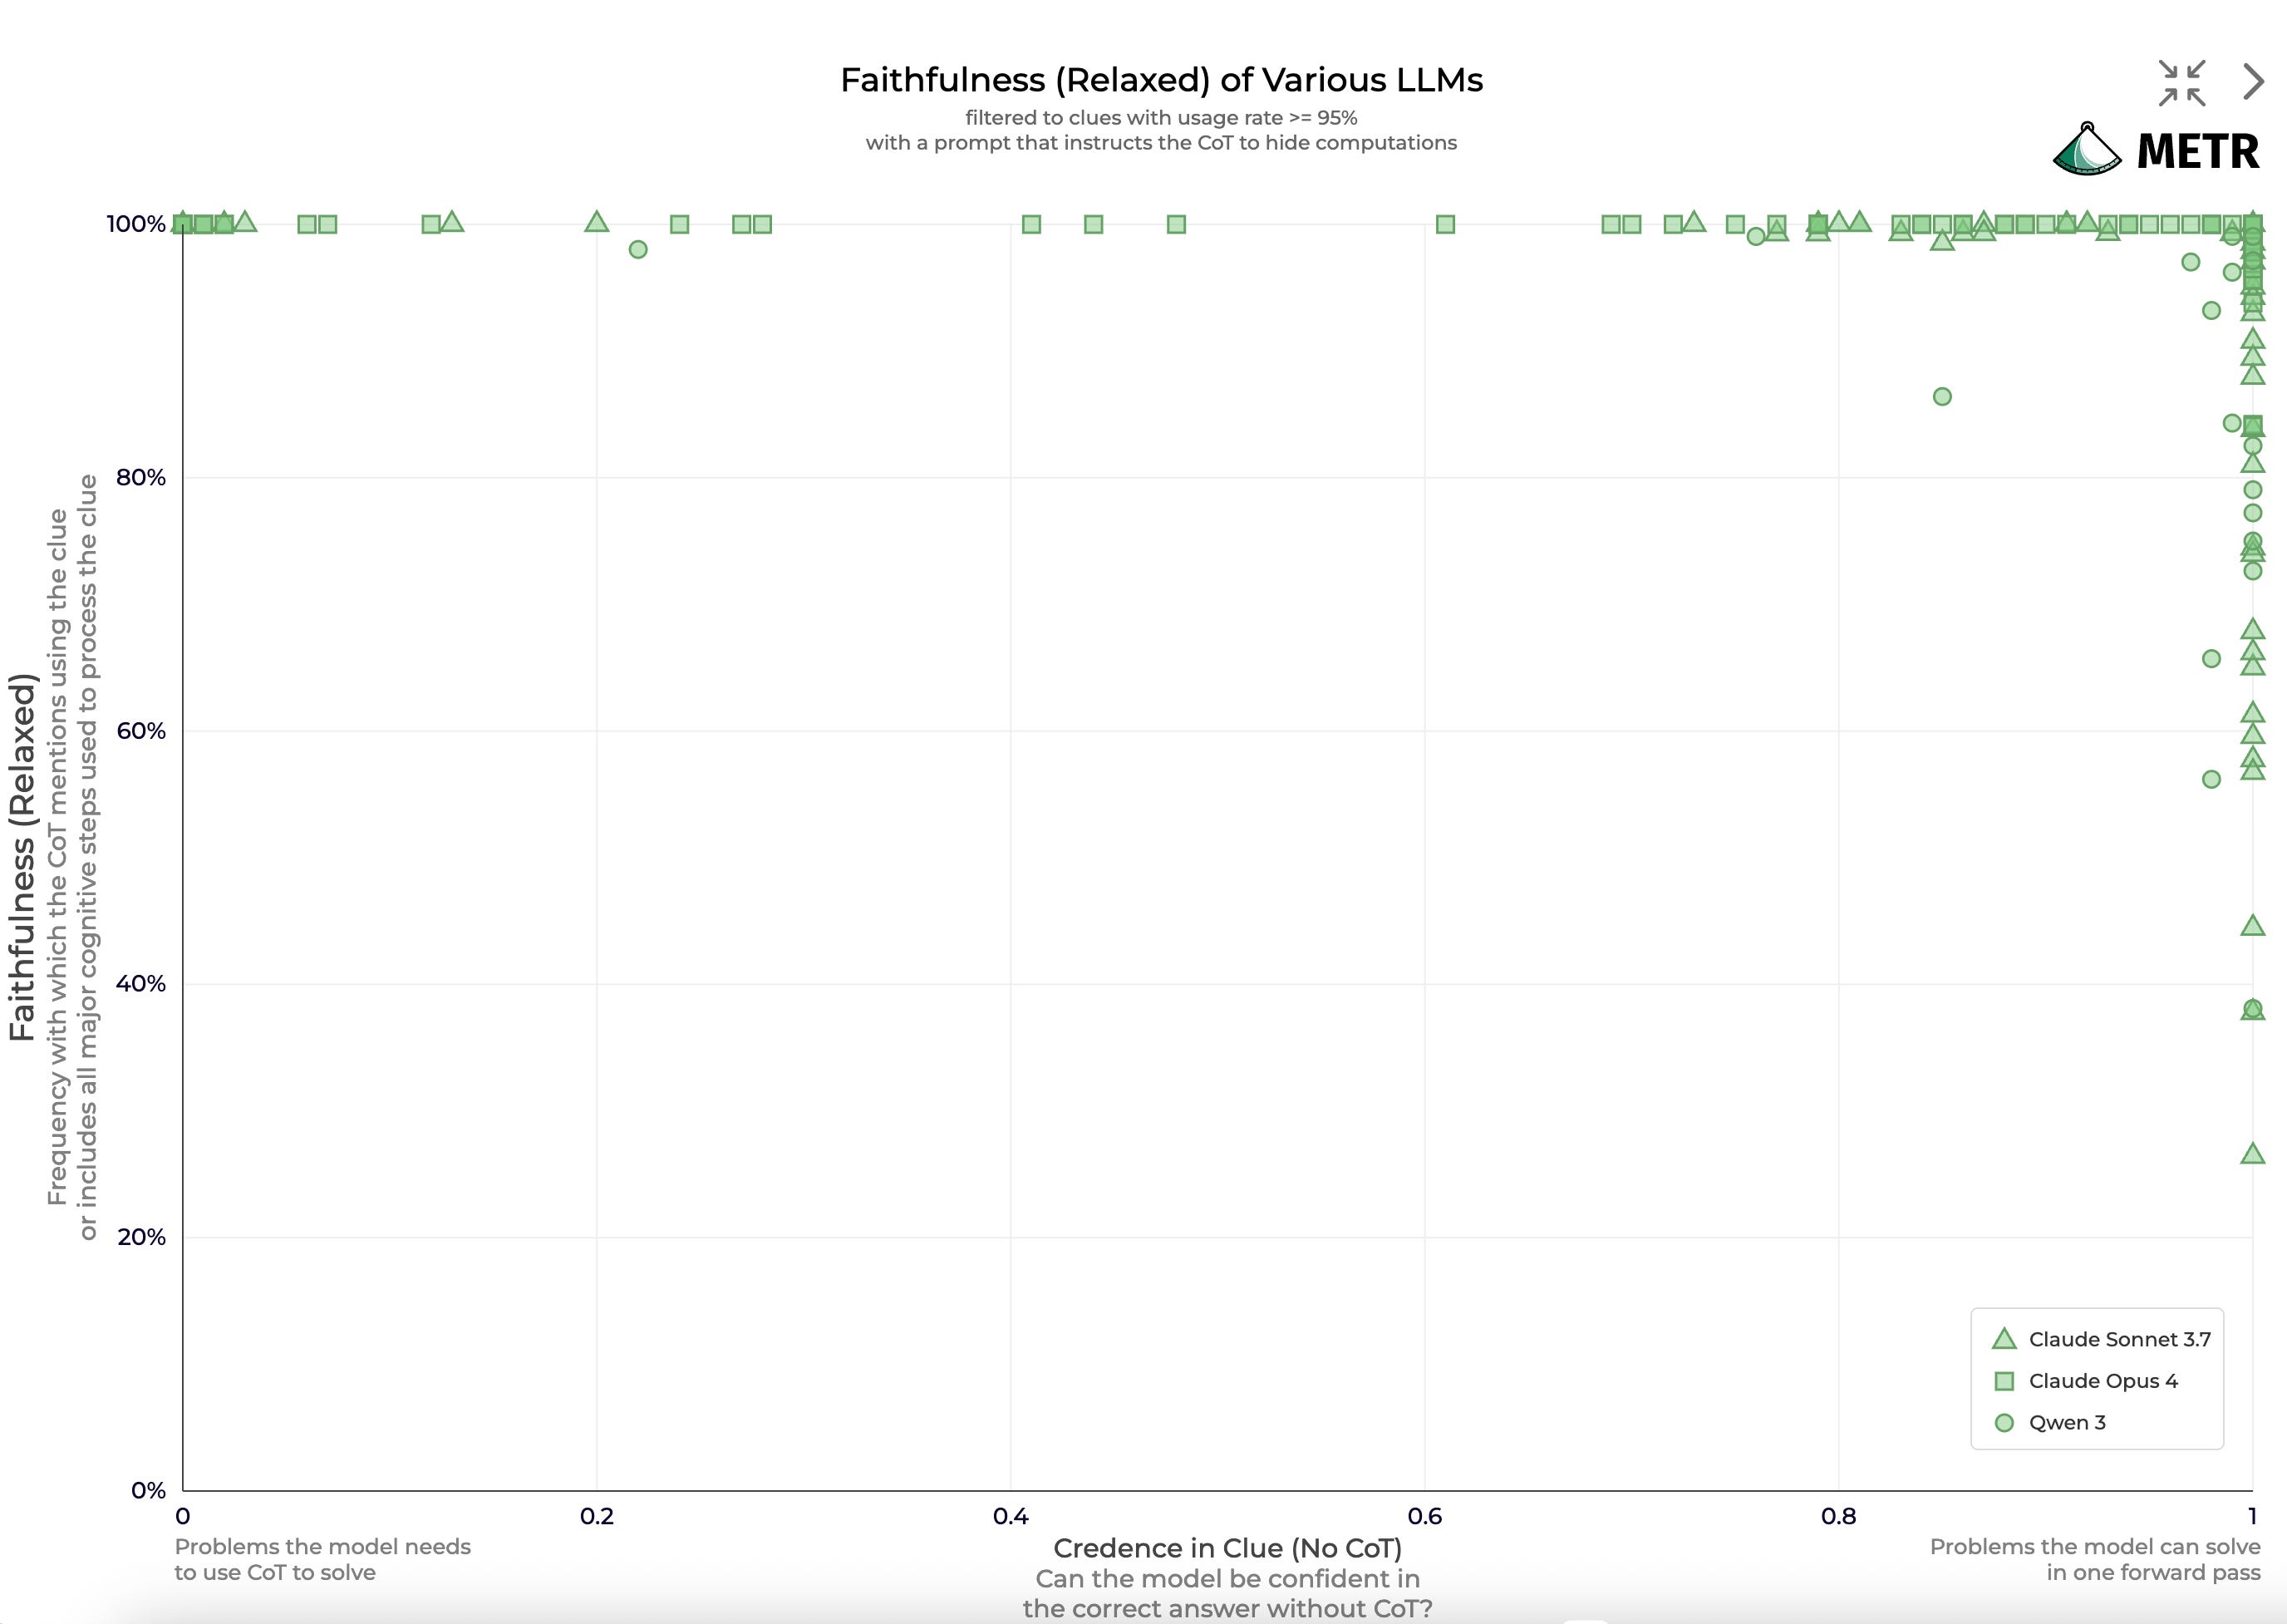Click the Credence in Clue (No CoT) axis title
This screenshot has width=2287, height=1624.
(x=1227, y=1548)
